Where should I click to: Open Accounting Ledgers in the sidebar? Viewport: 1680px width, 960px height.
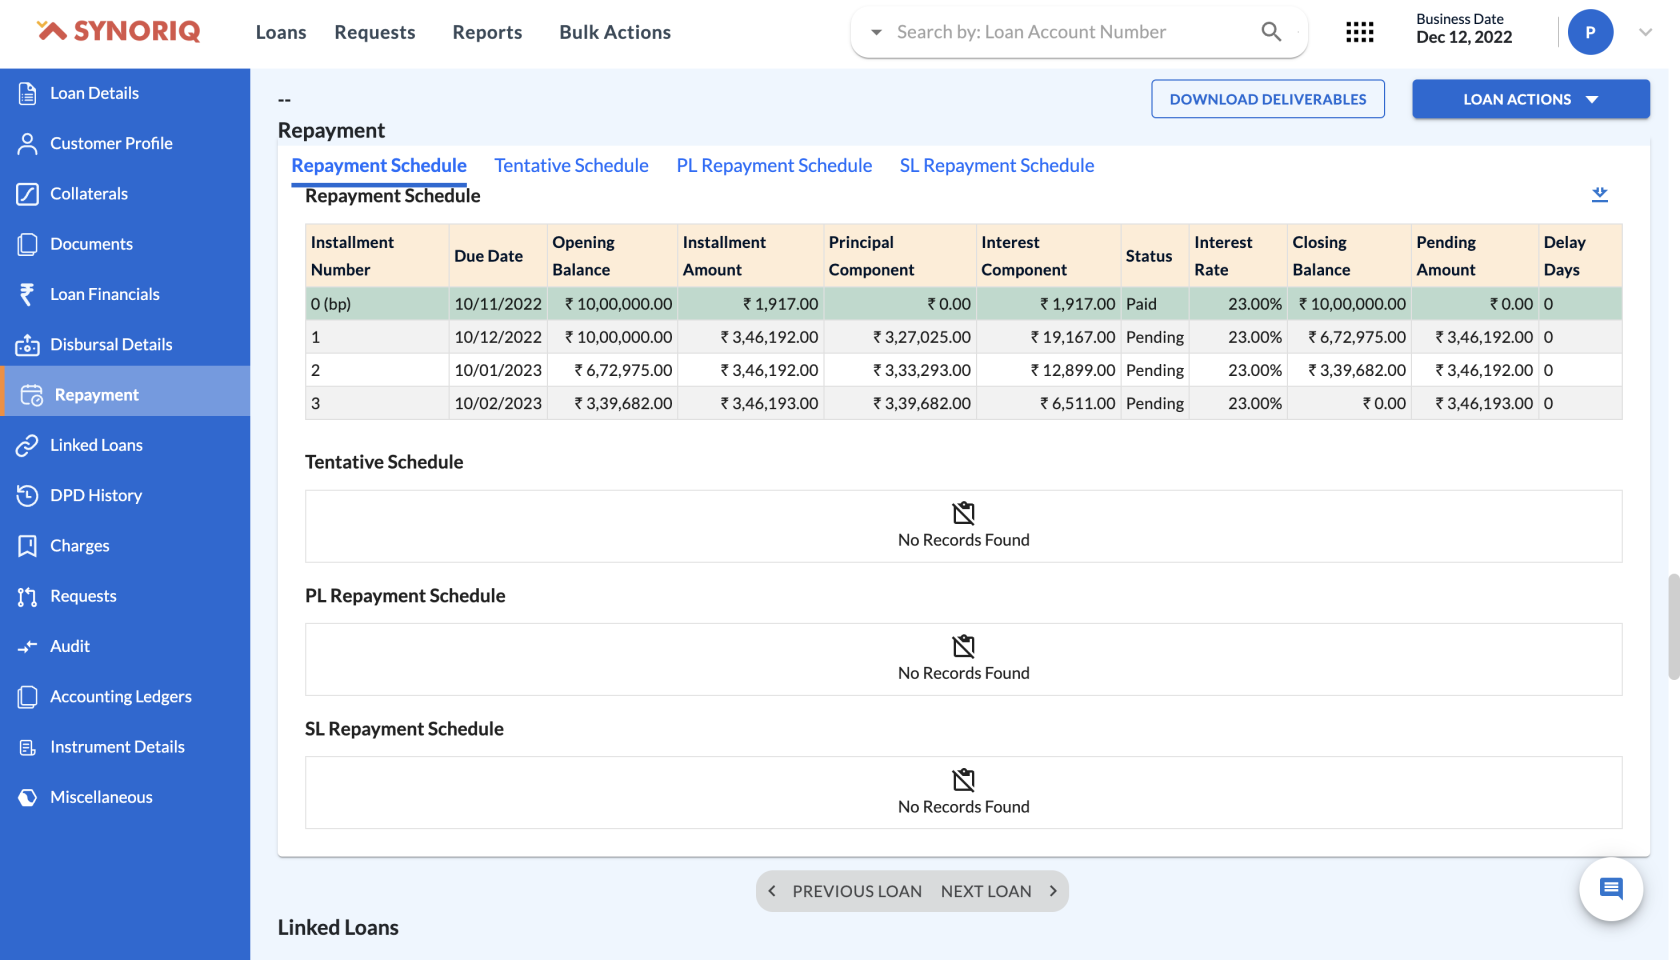[x=125, y=696]
